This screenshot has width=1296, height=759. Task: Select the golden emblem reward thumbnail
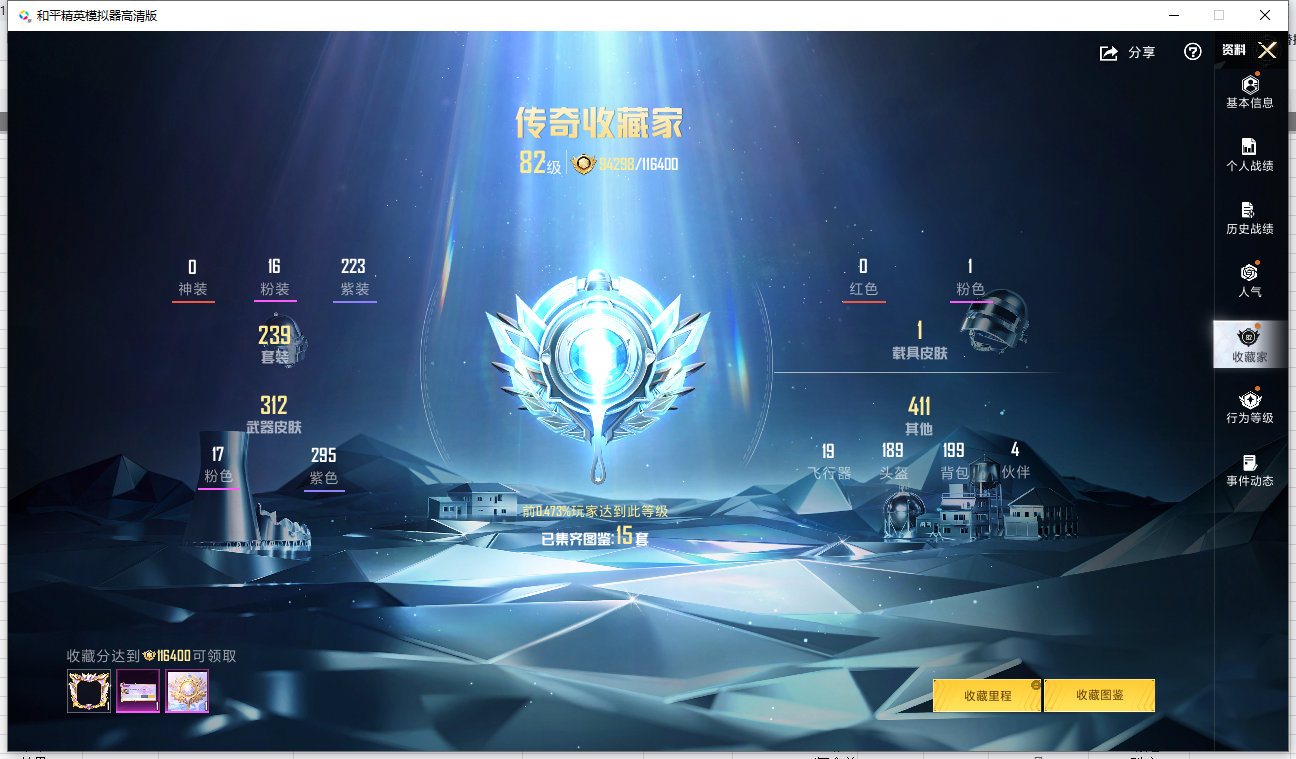187,691
